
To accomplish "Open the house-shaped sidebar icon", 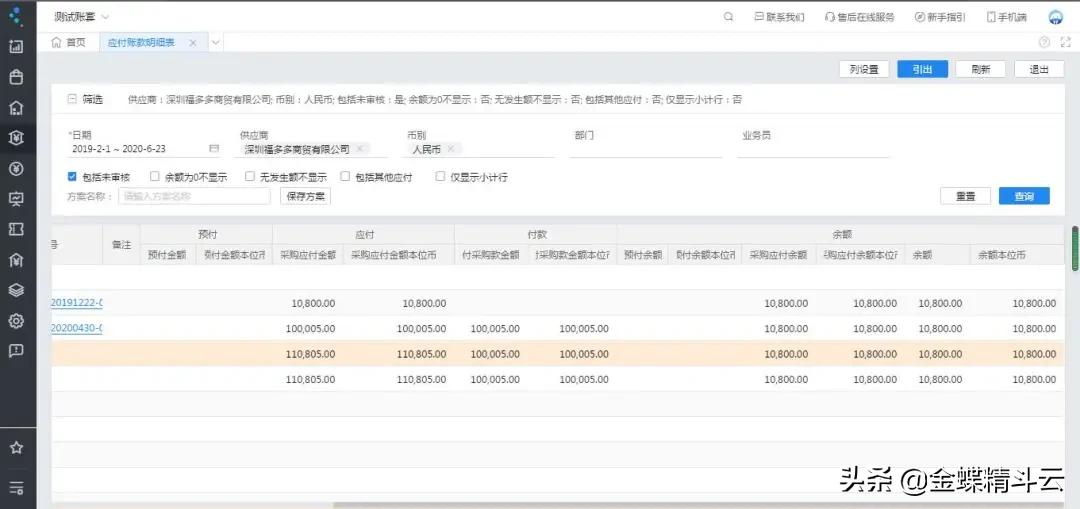I will [17, 107].
